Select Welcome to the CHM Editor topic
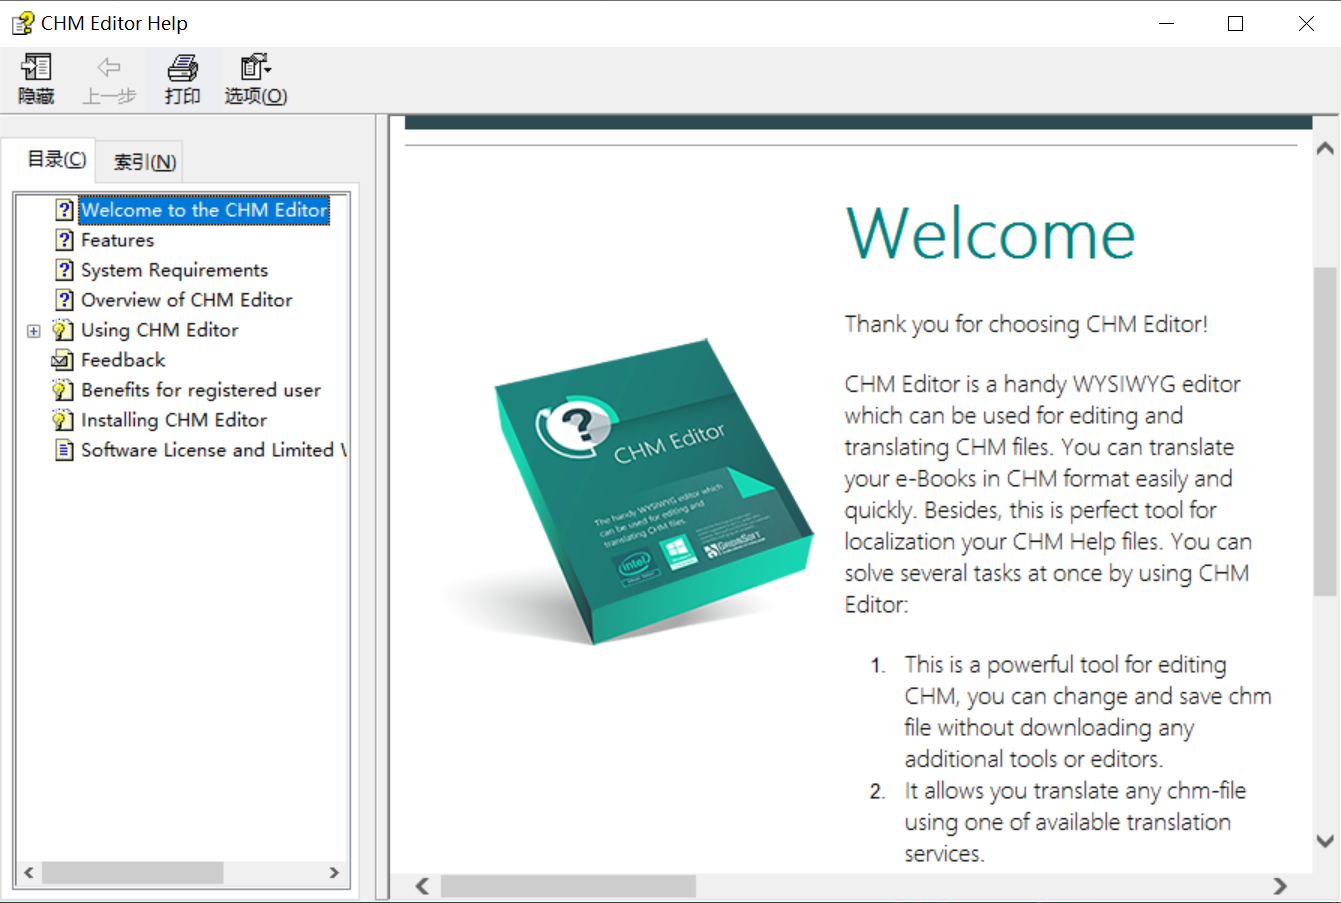This screenshot has height=903, width=1341. (204, 210)
